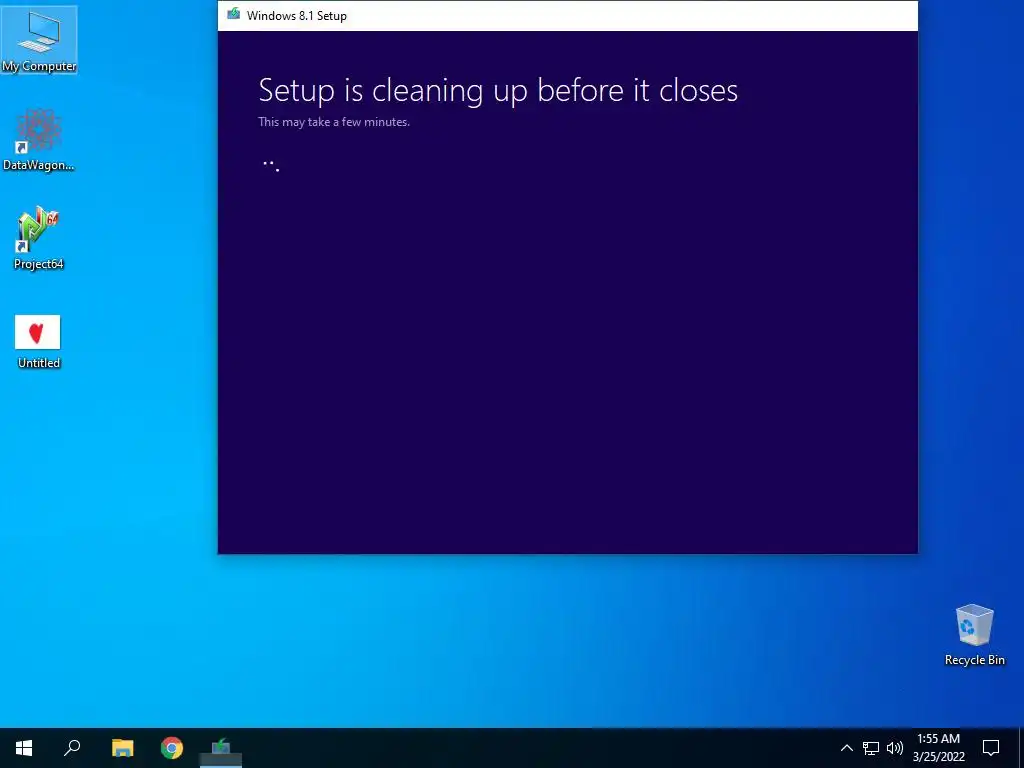Open the network status tray icon

point(871,748)
